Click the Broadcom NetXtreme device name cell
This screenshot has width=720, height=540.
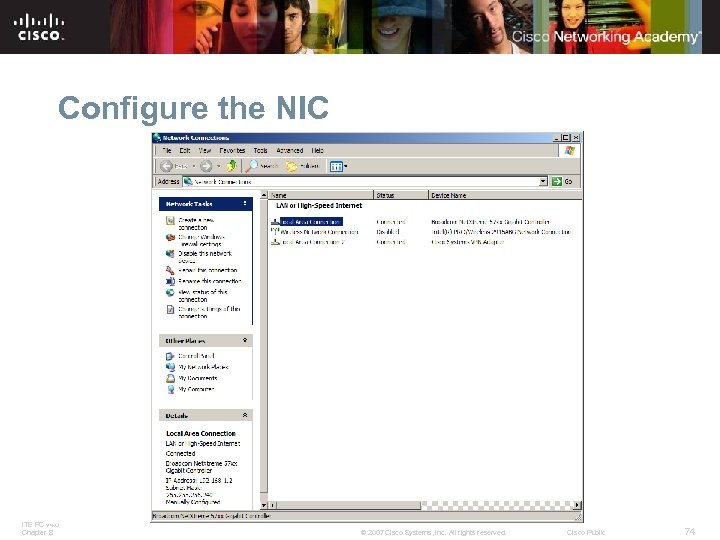tap(490, 222)
